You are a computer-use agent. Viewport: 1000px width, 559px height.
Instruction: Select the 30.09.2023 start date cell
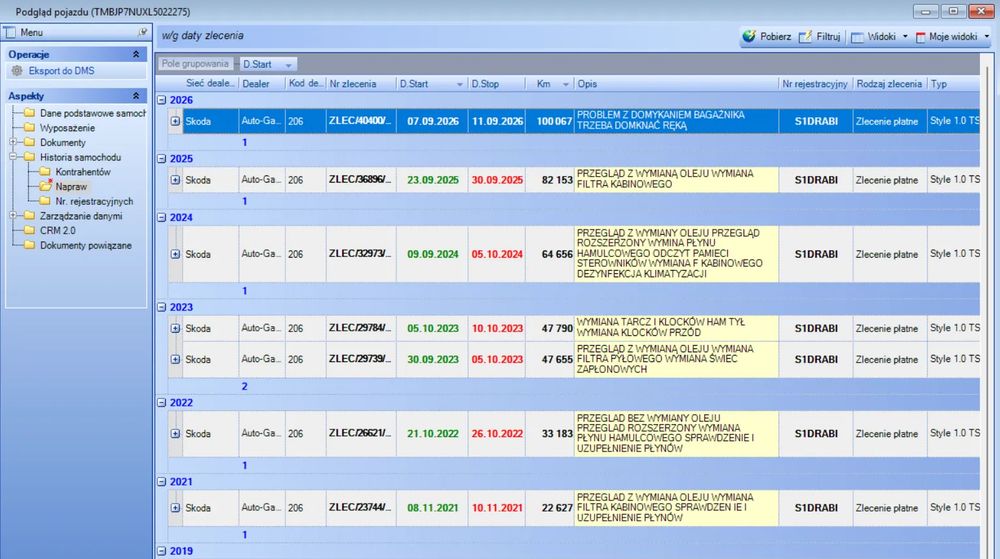tap(432, 359)
